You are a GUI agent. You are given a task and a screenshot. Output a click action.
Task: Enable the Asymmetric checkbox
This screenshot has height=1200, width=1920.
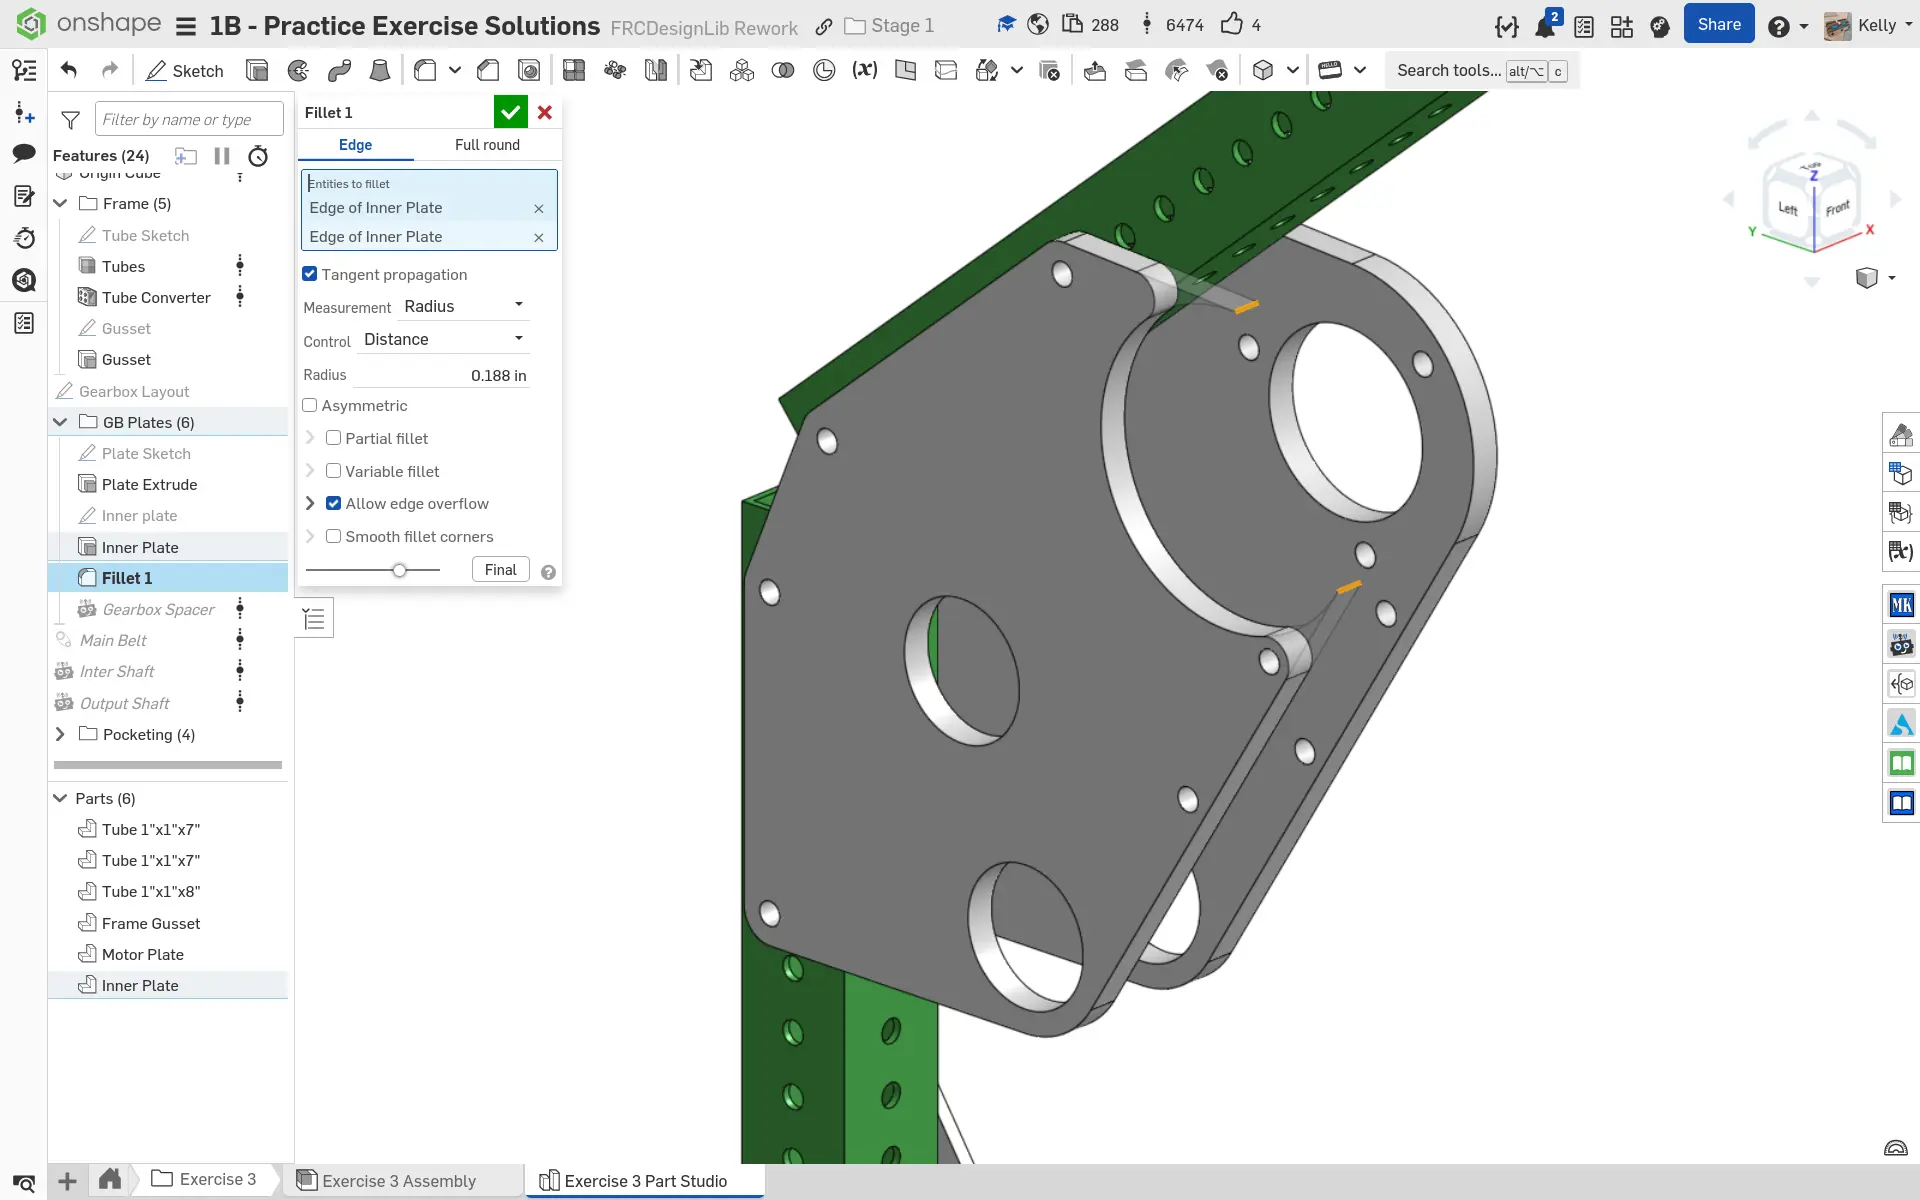pyautogui.click(x=310, y=405)
